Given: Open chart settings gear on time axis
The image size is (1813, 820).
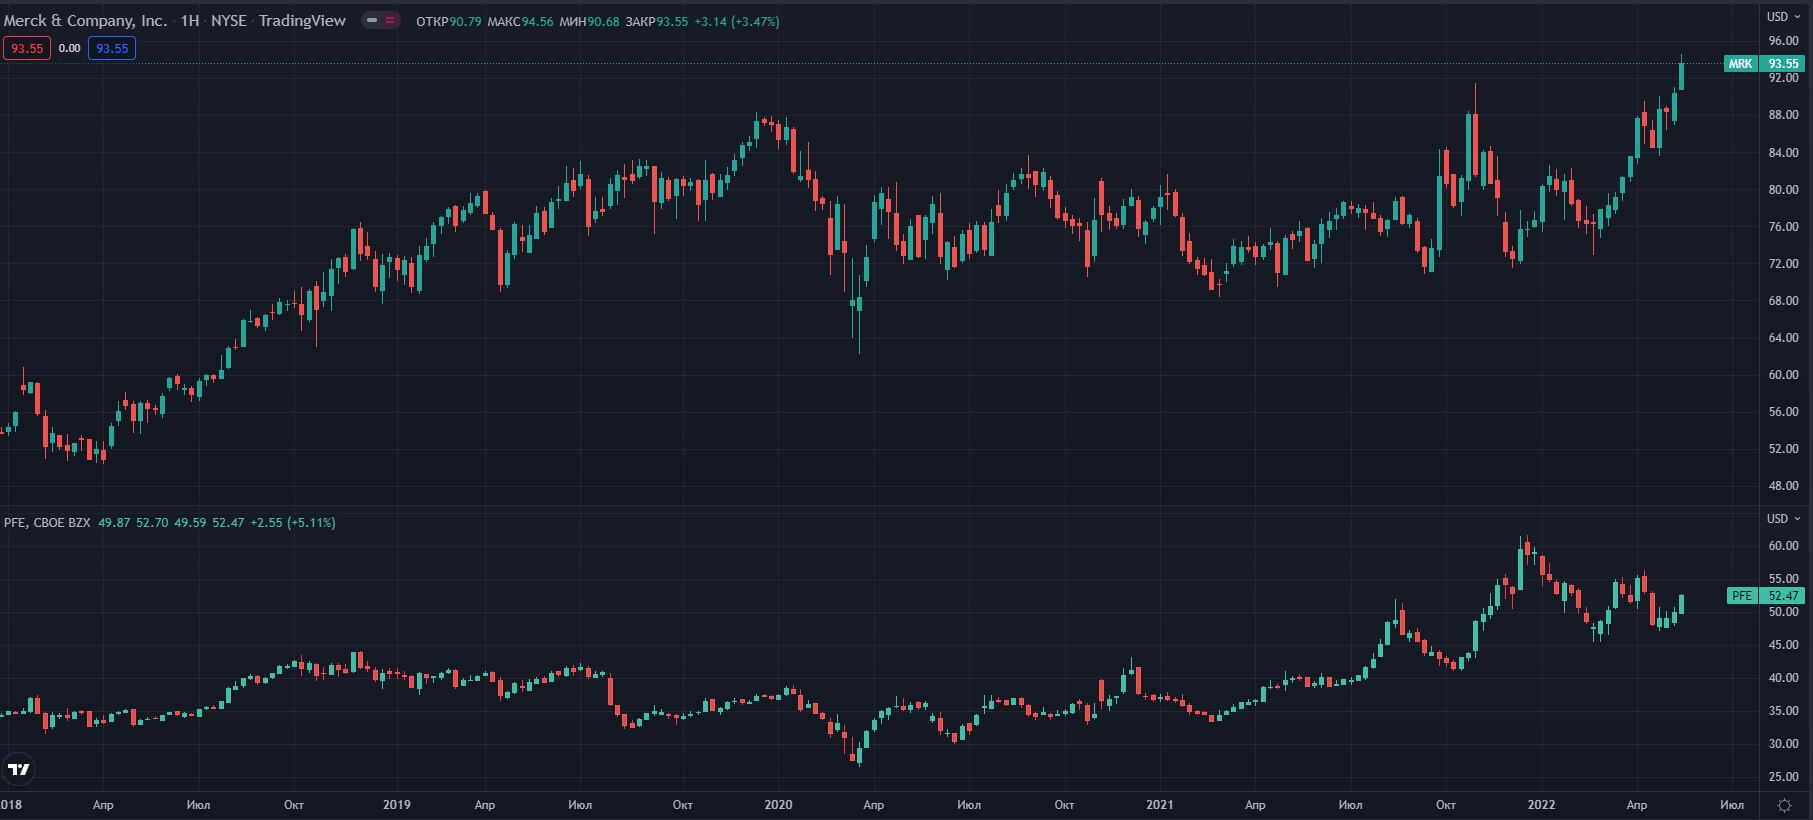Looking at the screenshot, I should pyautogui.click(x=1785, y=805).
